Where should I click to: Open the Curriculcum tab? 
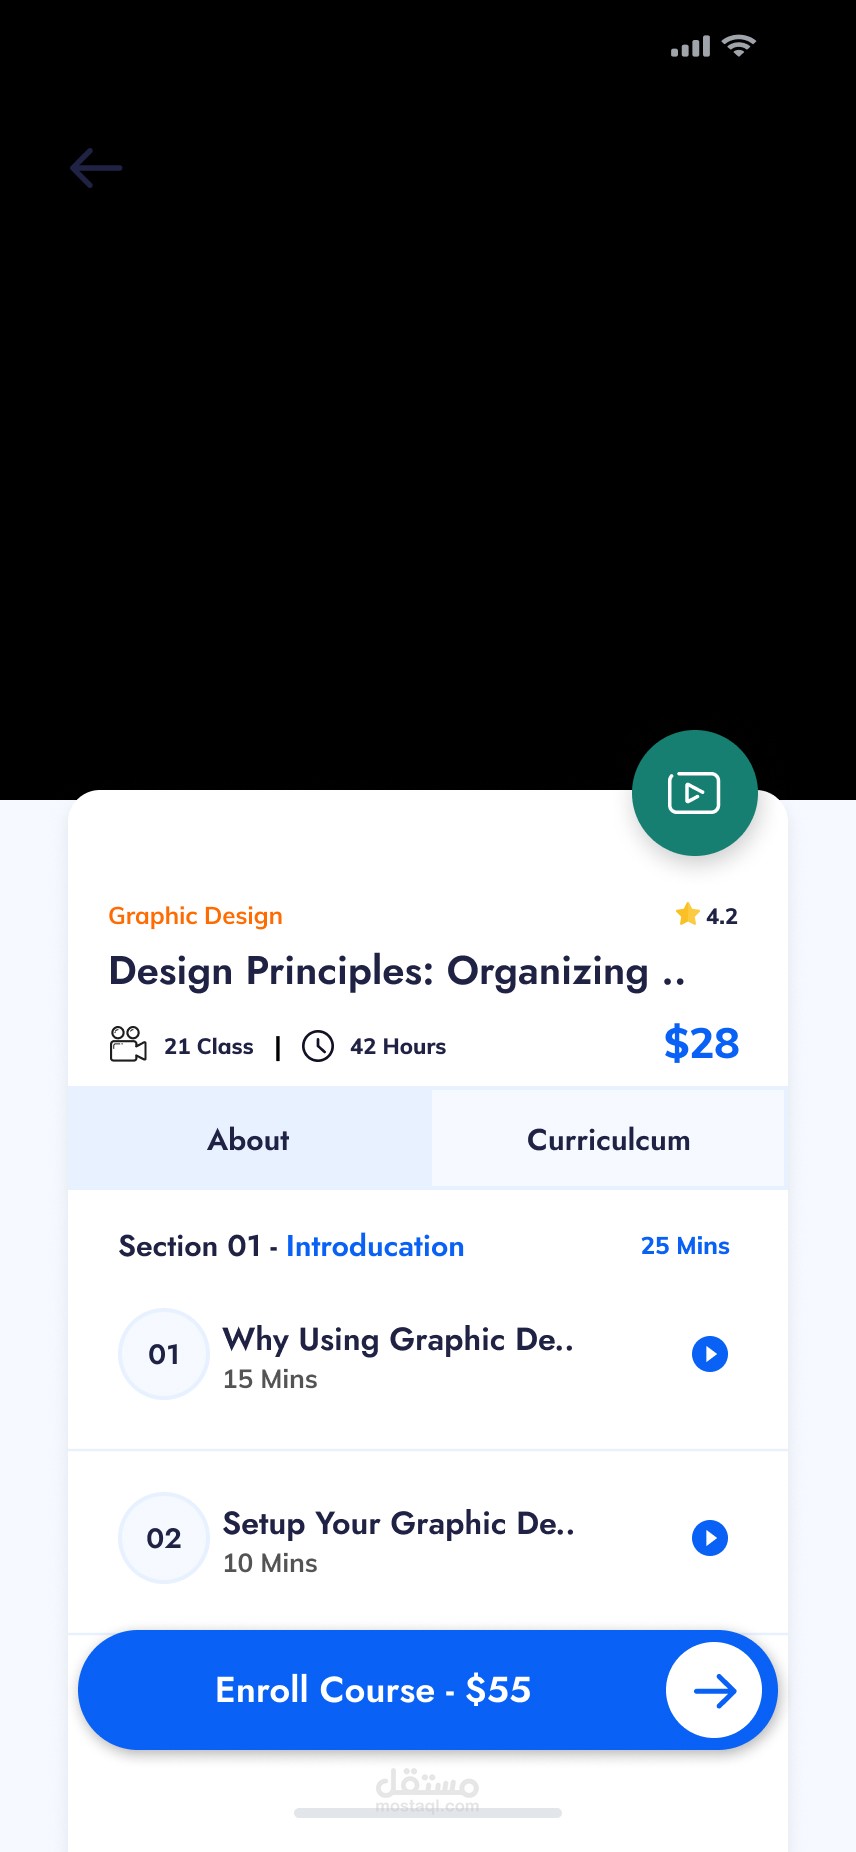click(608, 1140)
